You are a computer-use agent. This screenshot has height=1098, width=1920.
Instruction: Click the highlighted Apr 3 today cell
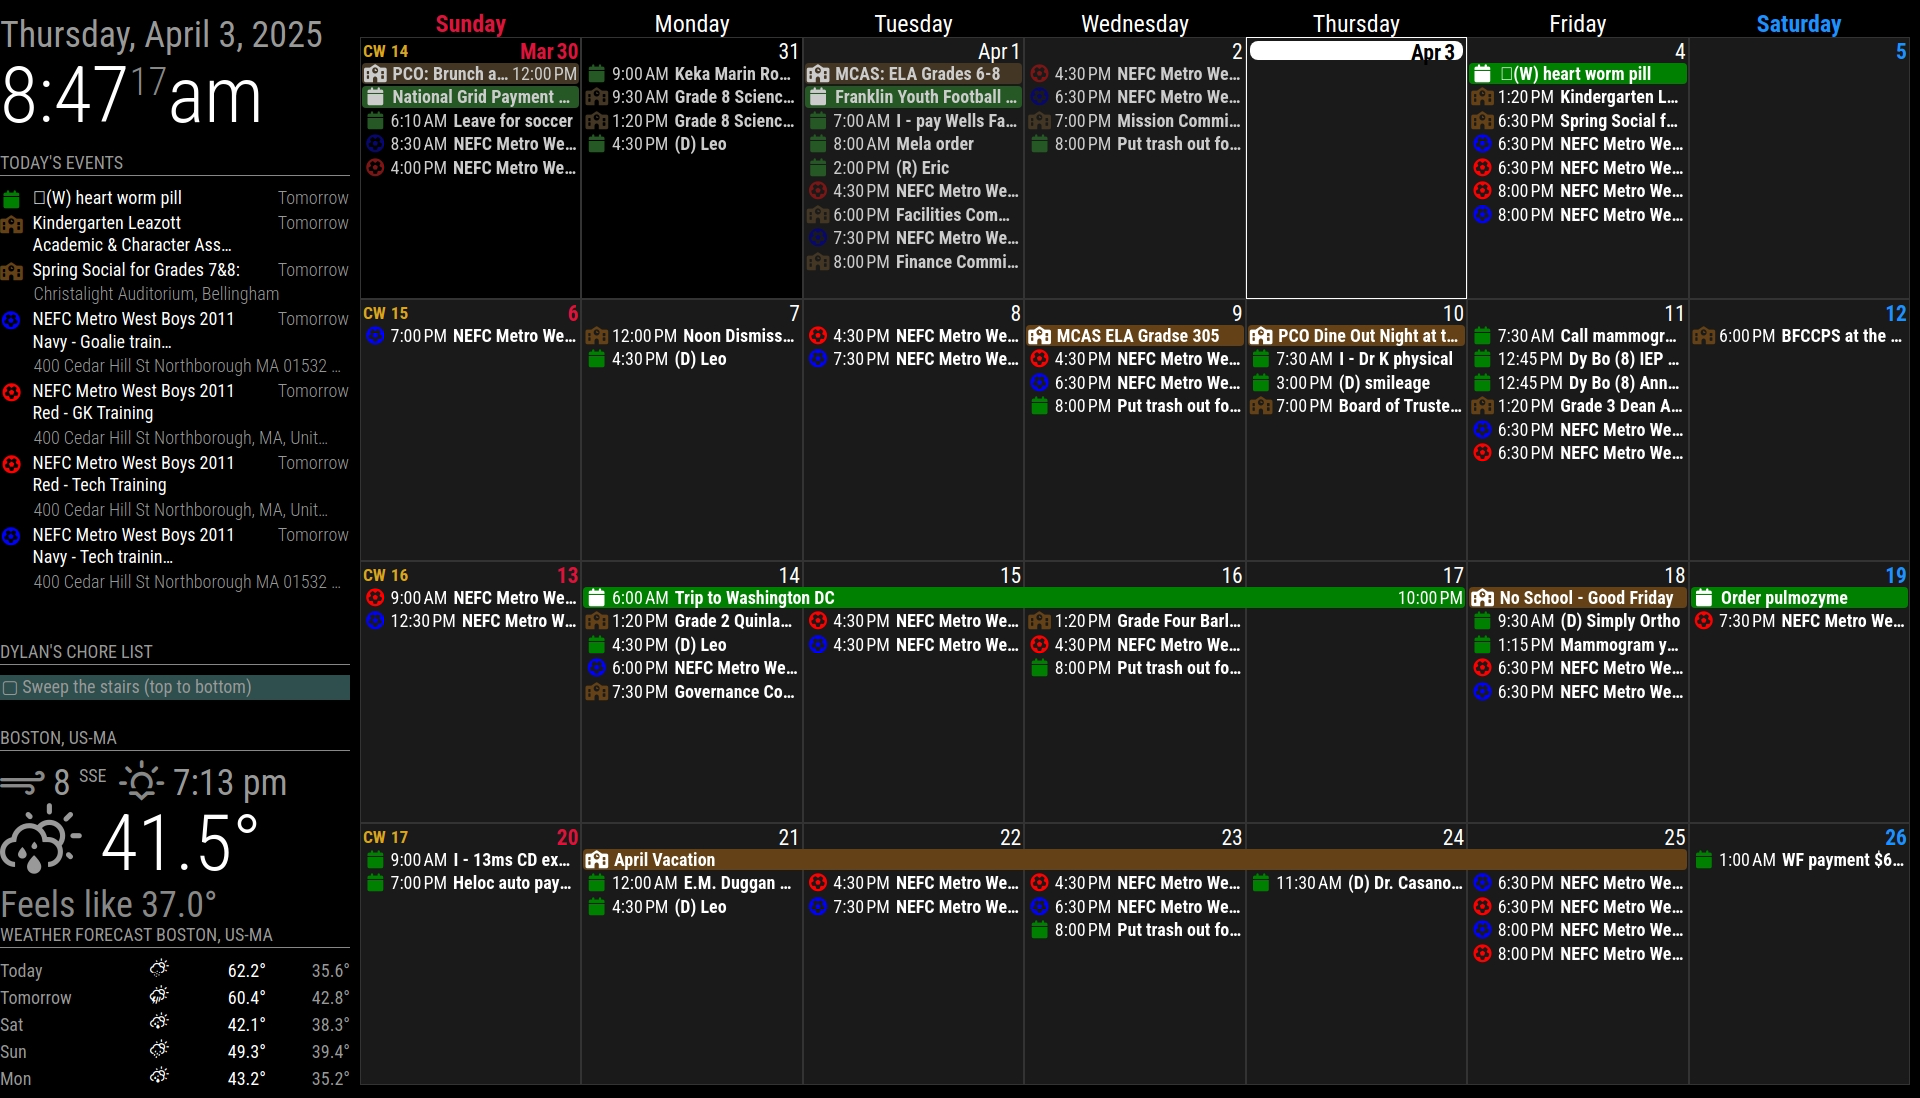(1356, 170)
